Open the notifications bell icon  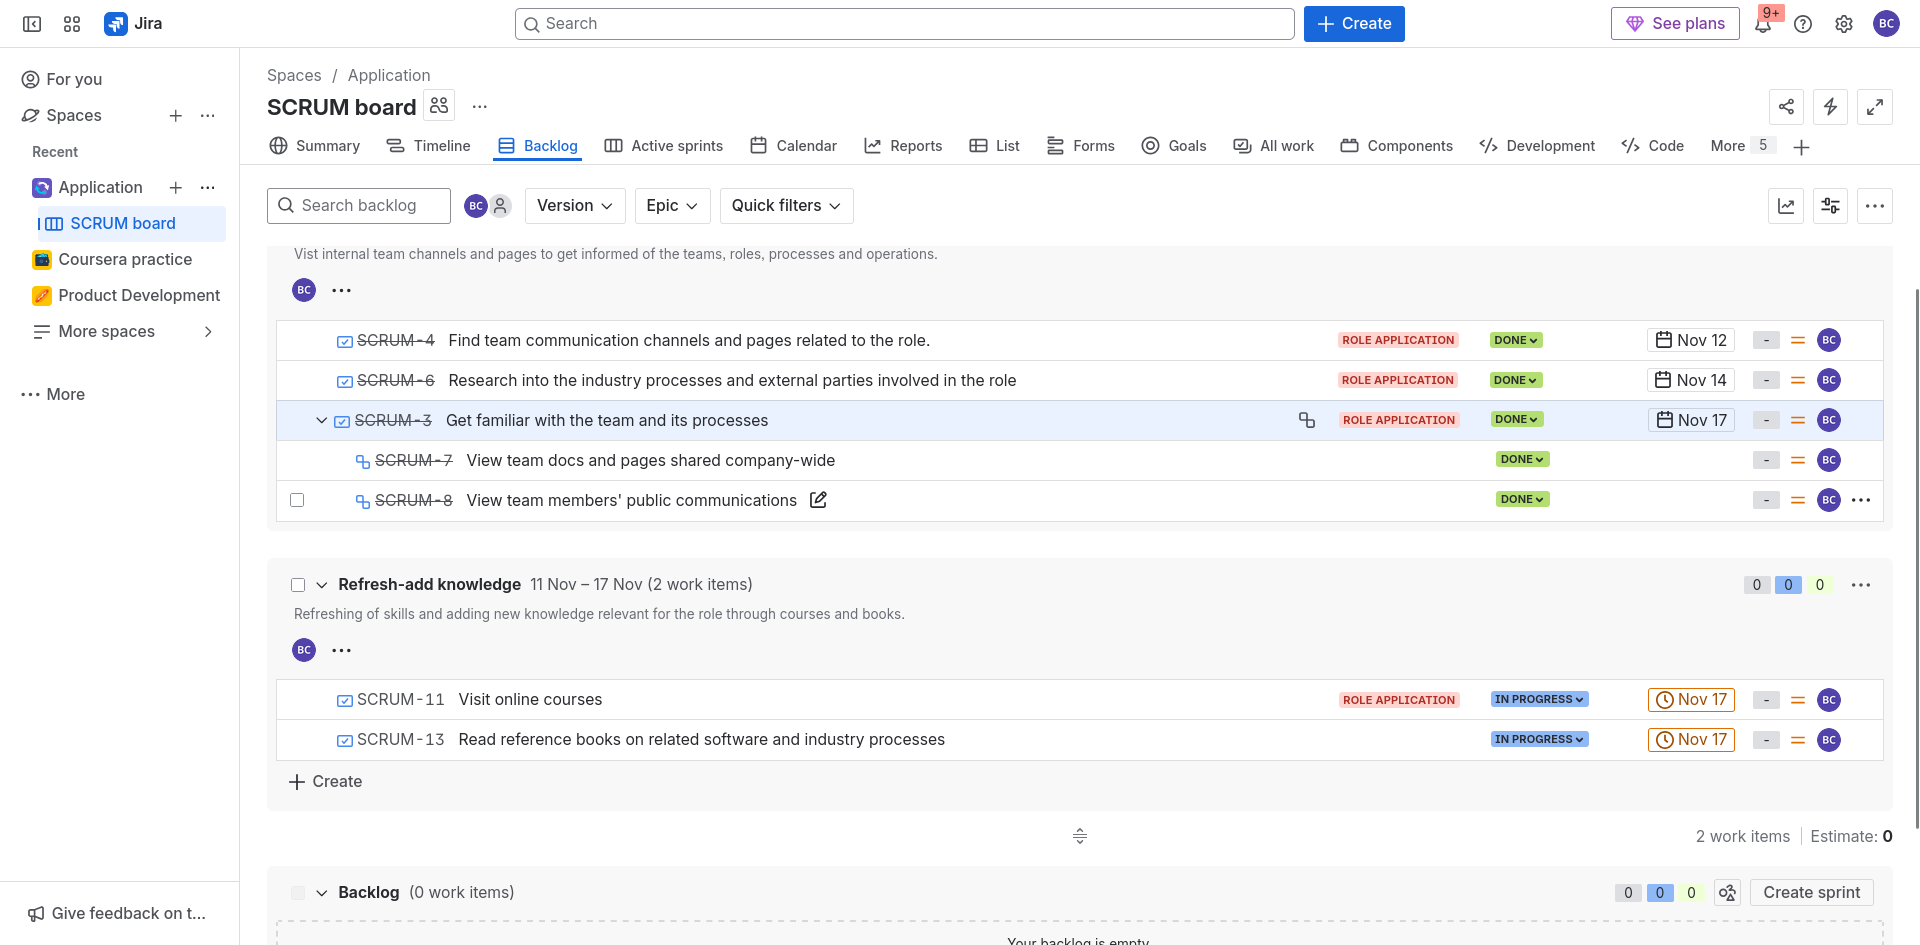pos(1762,24)
